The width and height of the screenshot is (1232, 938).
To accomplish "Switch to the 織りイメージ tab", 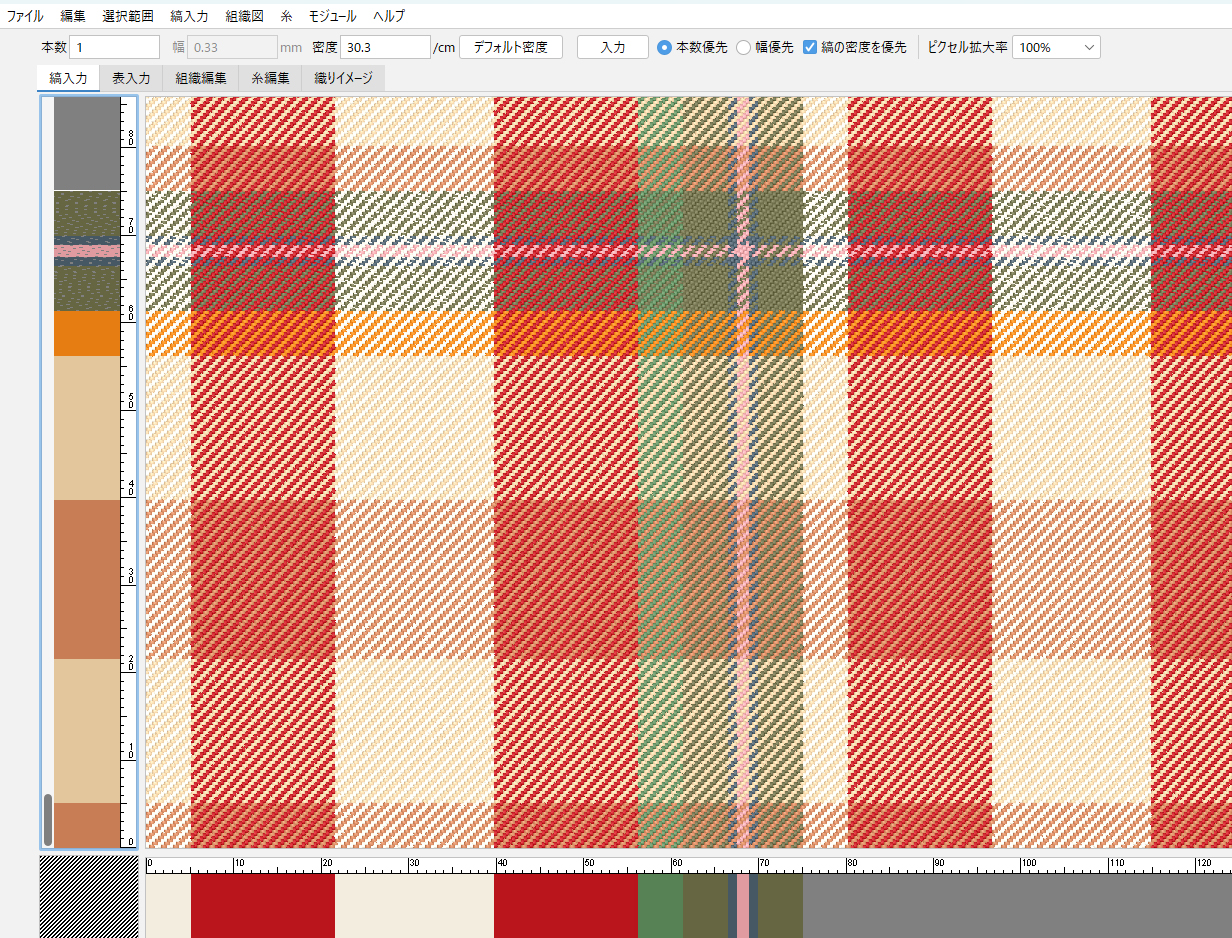I will (x=343, y=78).
